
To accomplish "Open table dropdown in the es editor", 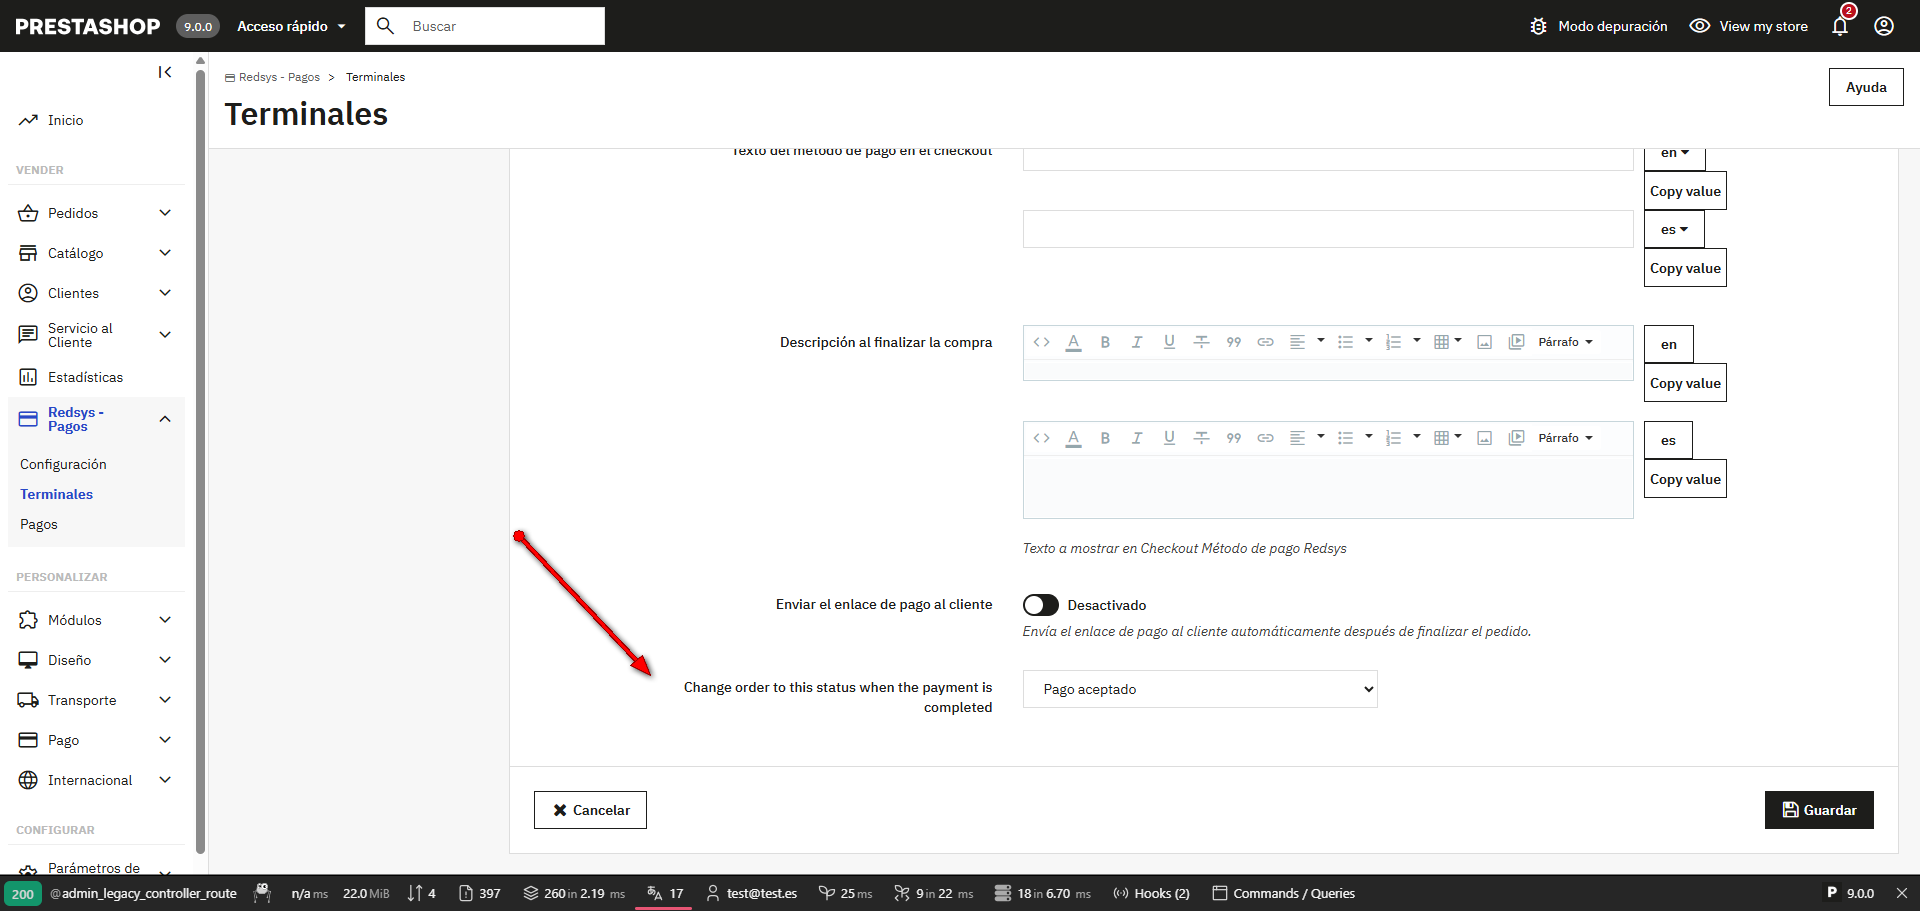I will pos(1448,438).
